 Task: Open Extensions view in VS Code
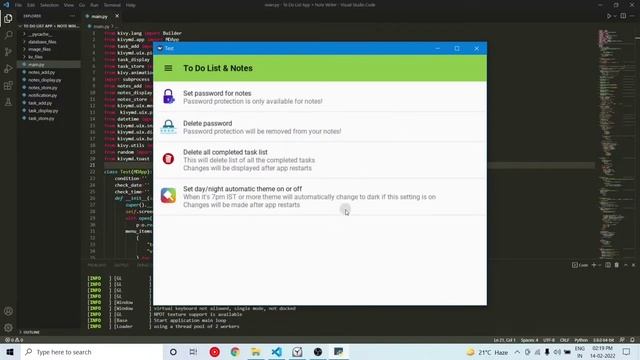click(8, 85)
